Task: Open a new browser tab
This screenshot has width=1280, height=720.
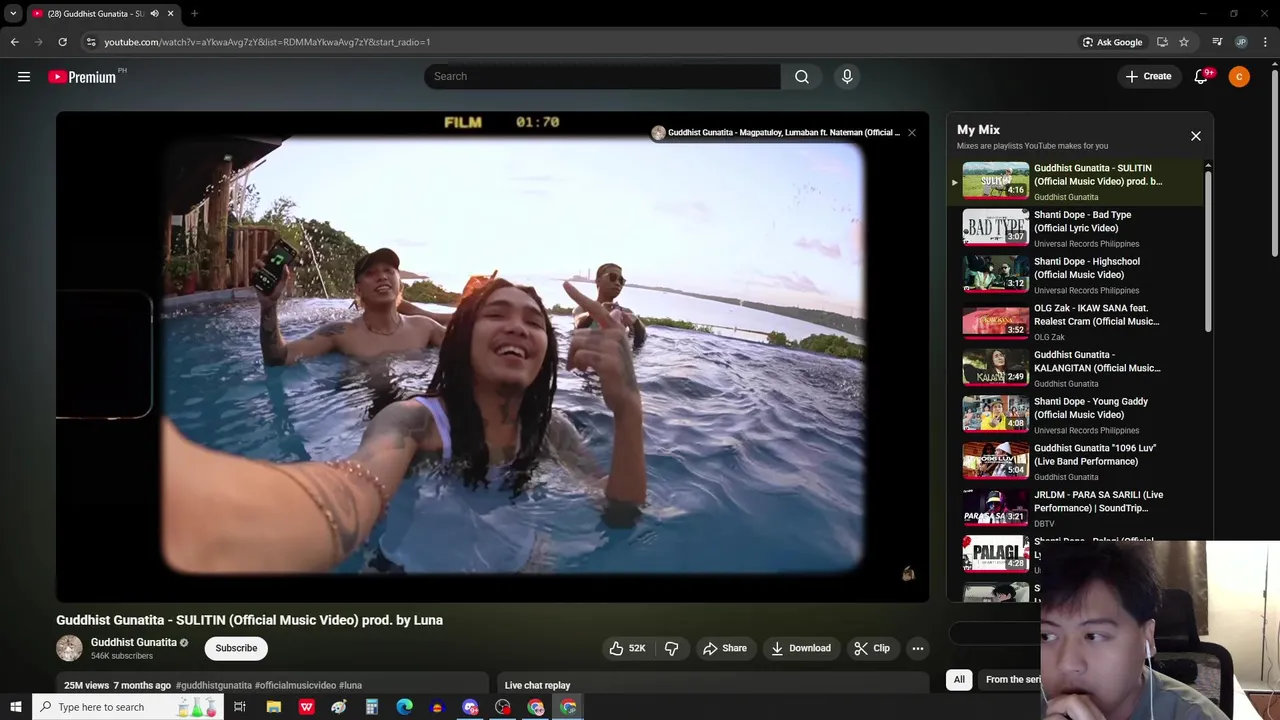Action: pos(194,14)
